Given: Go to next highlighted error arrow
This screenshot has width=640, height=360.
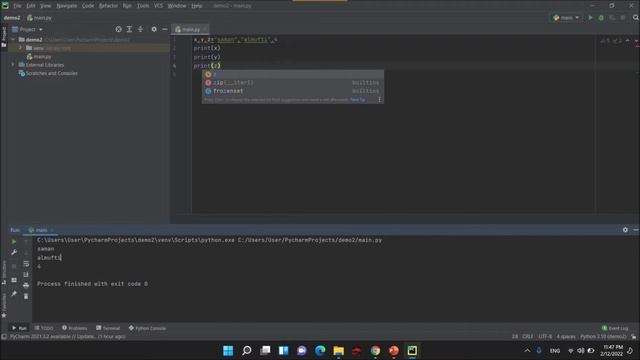Looking at the screenshot, I should (636, 40).
